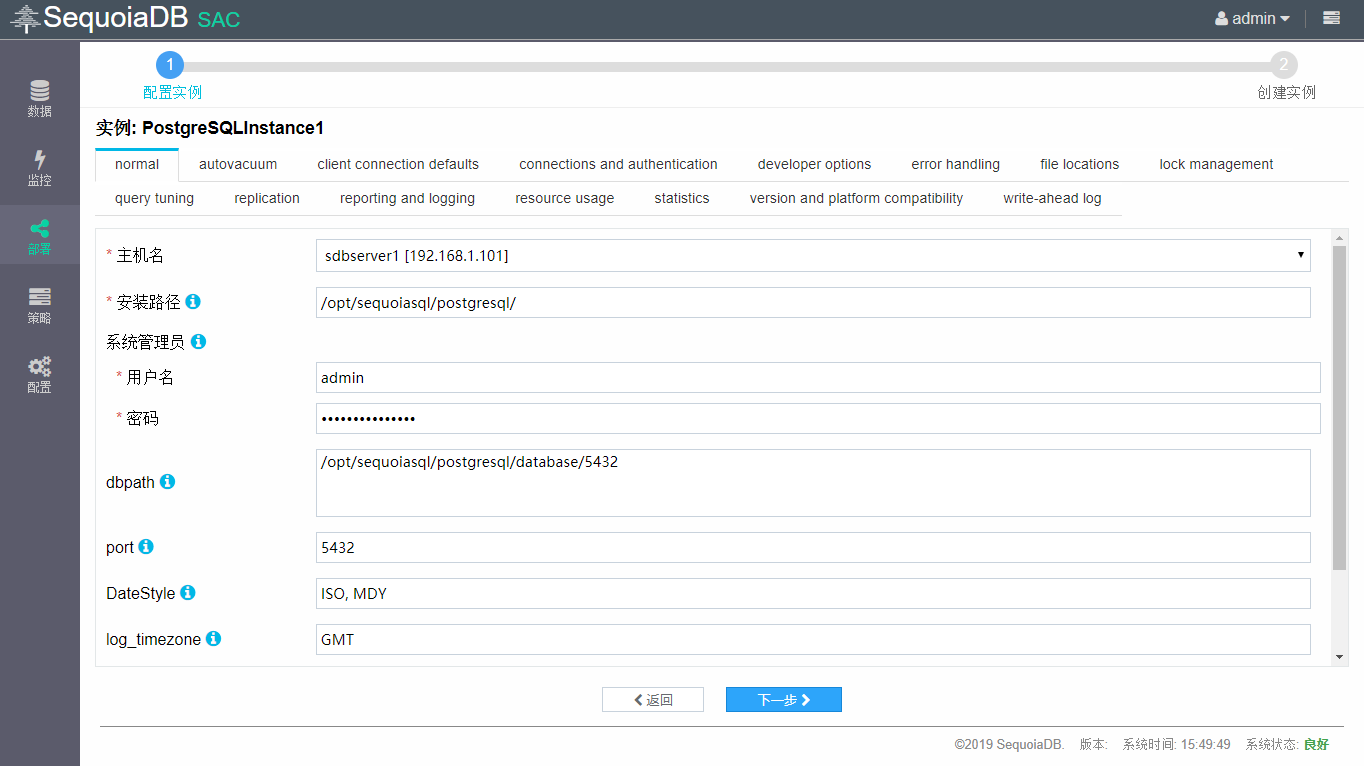Click the 返回 (Back) button

652,699
